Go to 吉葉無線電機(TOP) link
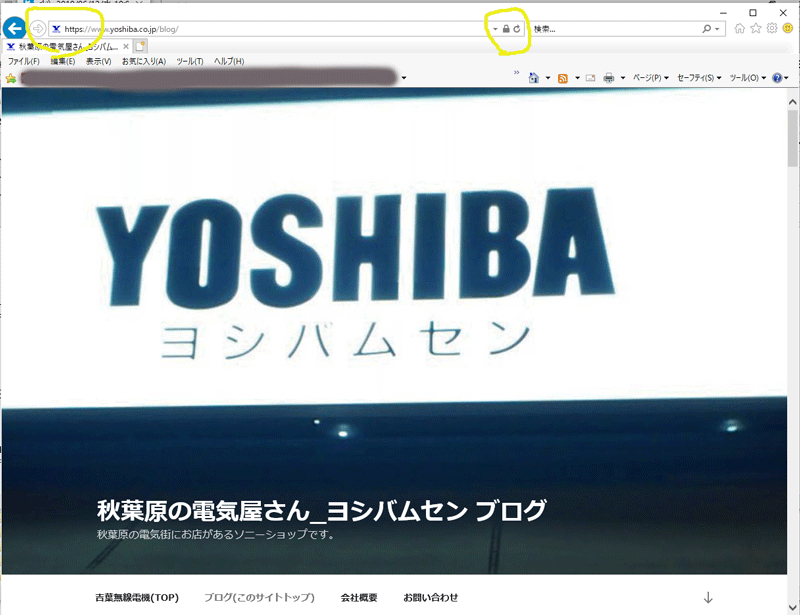Screen dimensions: 800x615 tap(137, 598)
